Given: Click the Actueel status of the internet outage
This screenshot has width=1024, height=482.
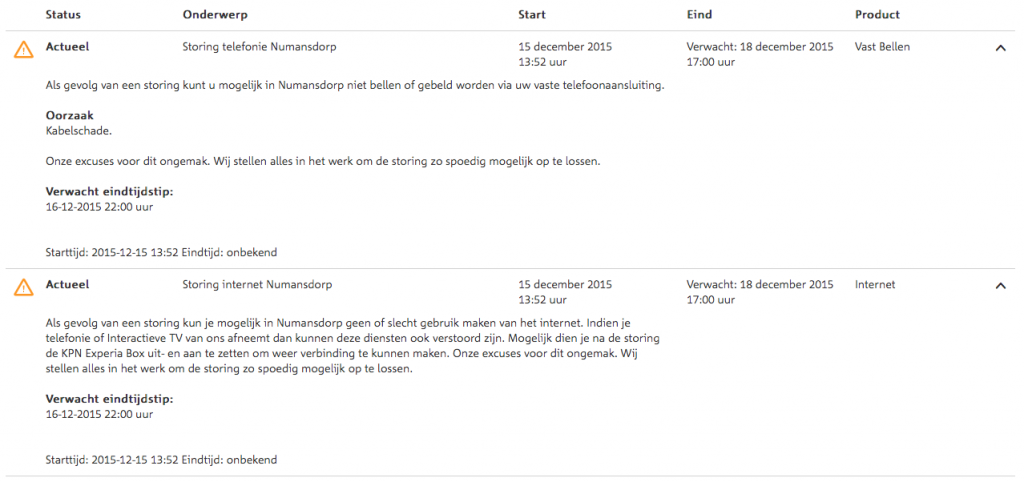Looking at the screenshot, I should (x=67, y=285).
